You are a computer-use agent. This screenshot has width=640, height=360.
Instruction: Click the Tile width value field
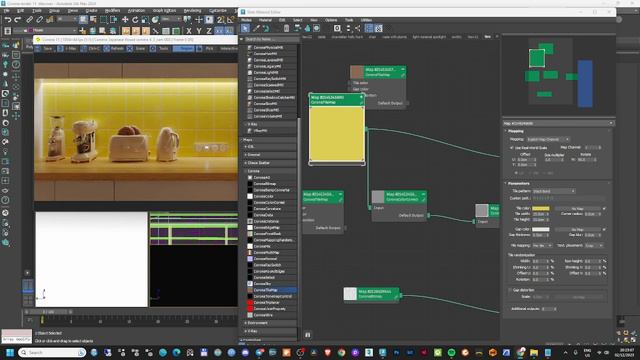click(x=539, y=214)
